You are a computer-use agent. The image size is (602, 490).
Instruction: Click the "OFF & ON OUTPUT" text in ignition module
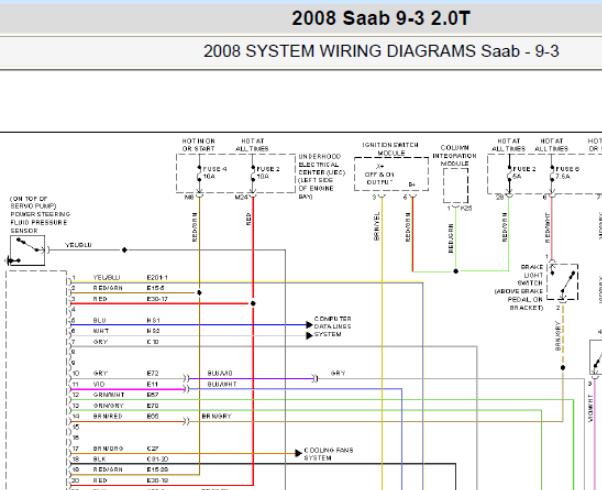[379, 178]
